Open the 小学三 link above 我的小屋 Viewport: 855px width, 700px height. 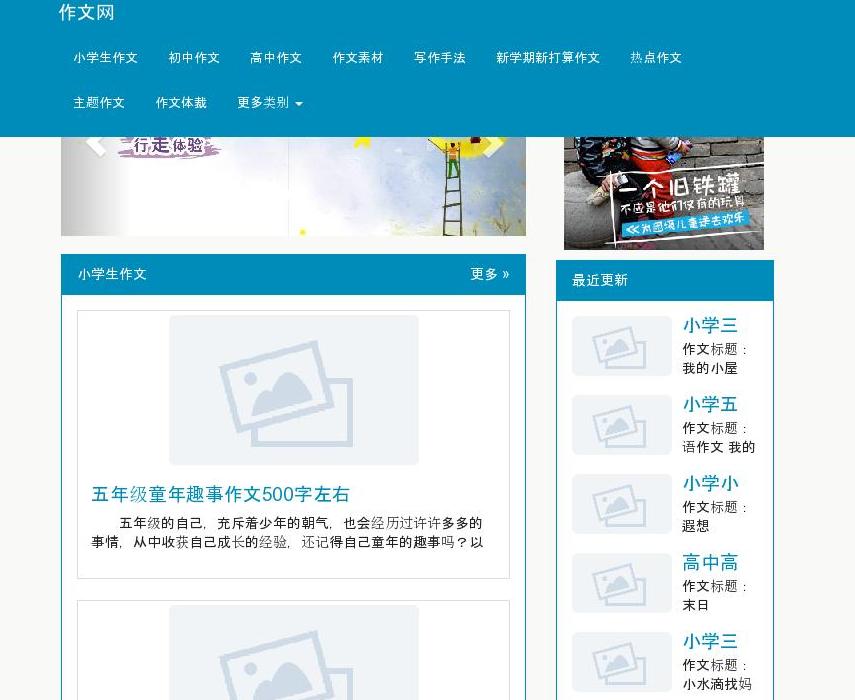point(710,325)
